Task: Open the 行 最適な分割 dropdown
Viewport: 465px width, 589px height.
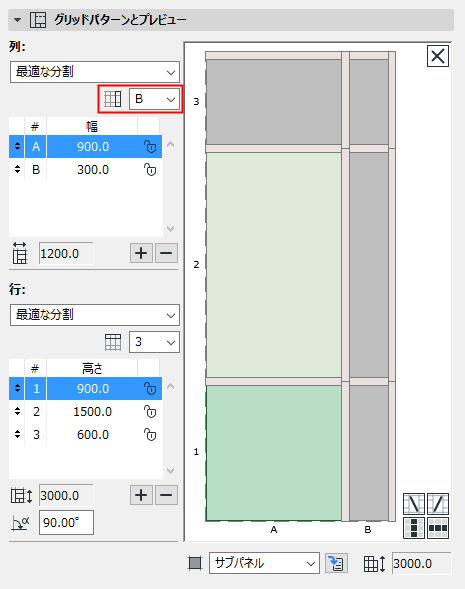Action: 95,315
